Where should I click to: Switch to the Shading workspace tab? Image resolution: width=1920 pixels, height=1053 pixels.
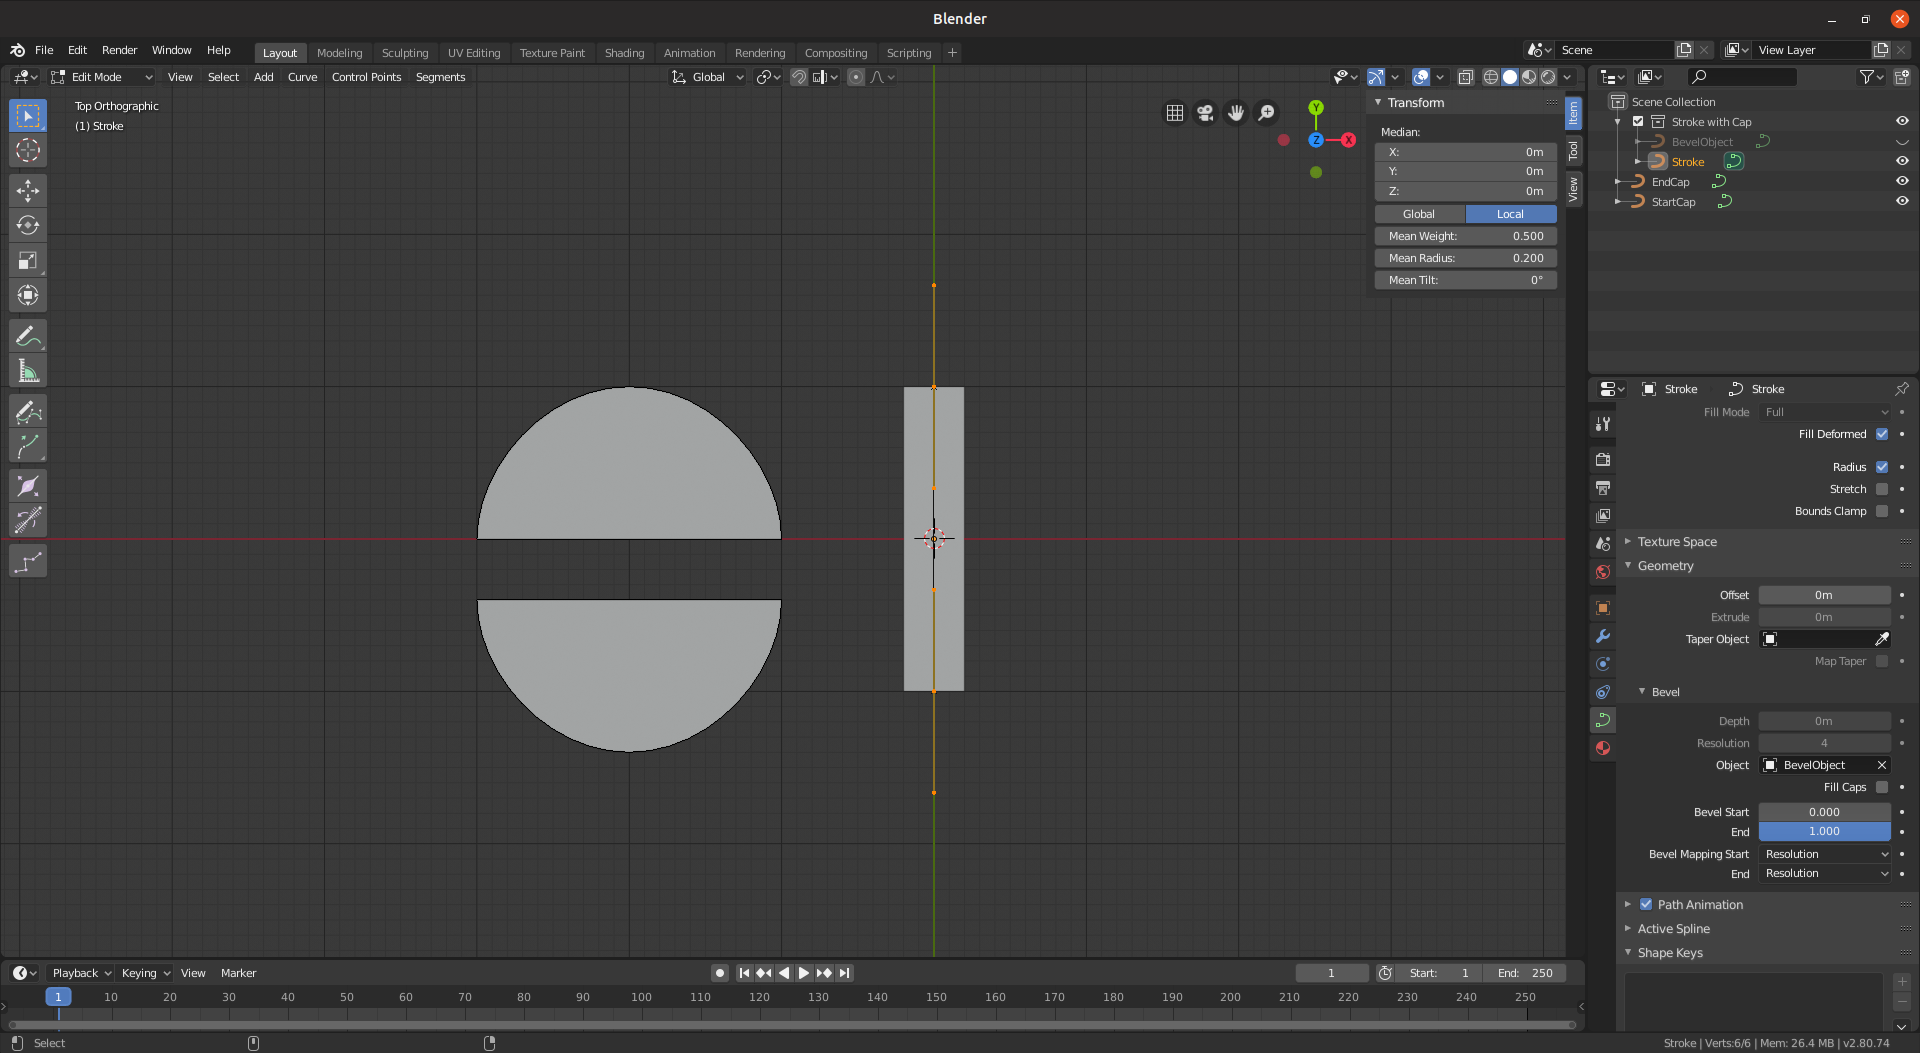(x=624, y=53)
